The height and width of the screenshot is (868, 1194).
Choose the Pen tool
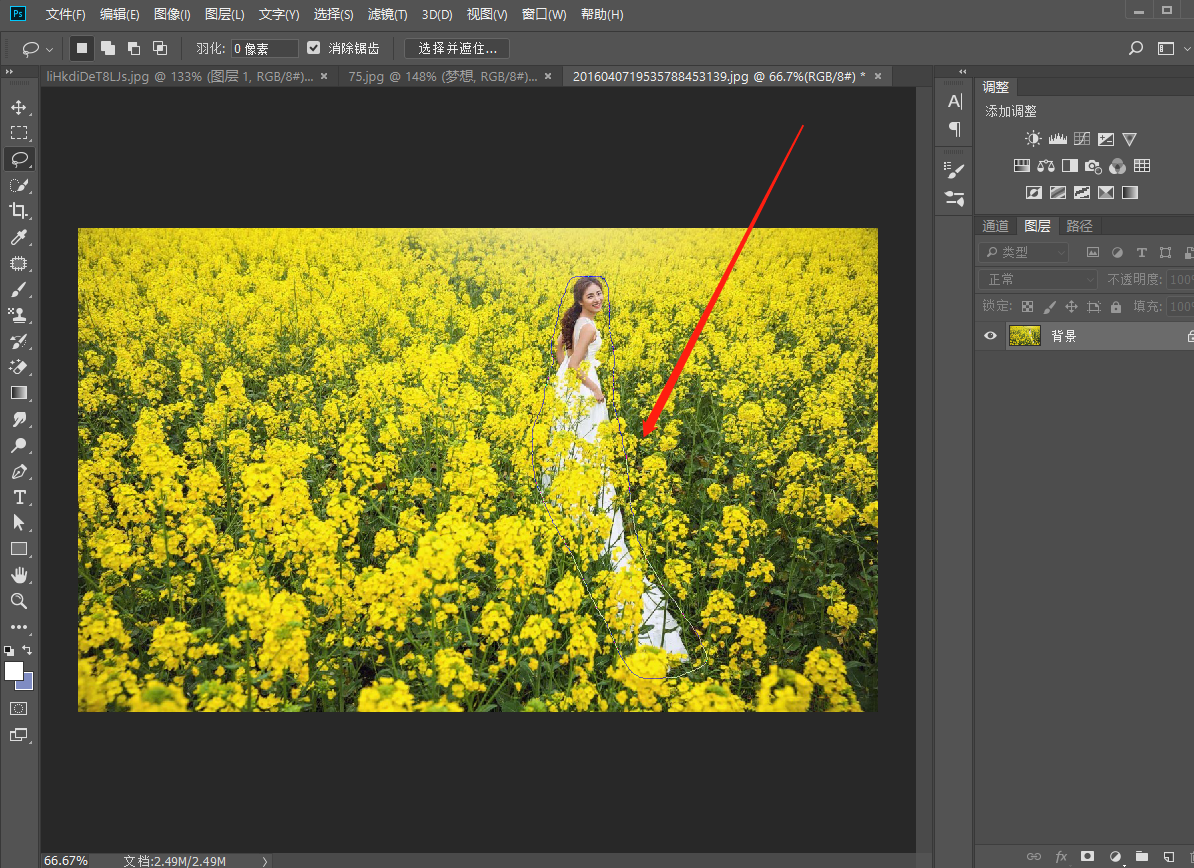coord(19,471)
